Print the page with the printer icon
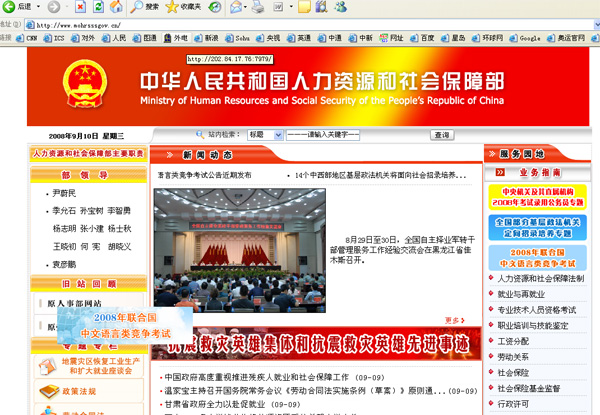The image size is (600, 415). (258, 7)
